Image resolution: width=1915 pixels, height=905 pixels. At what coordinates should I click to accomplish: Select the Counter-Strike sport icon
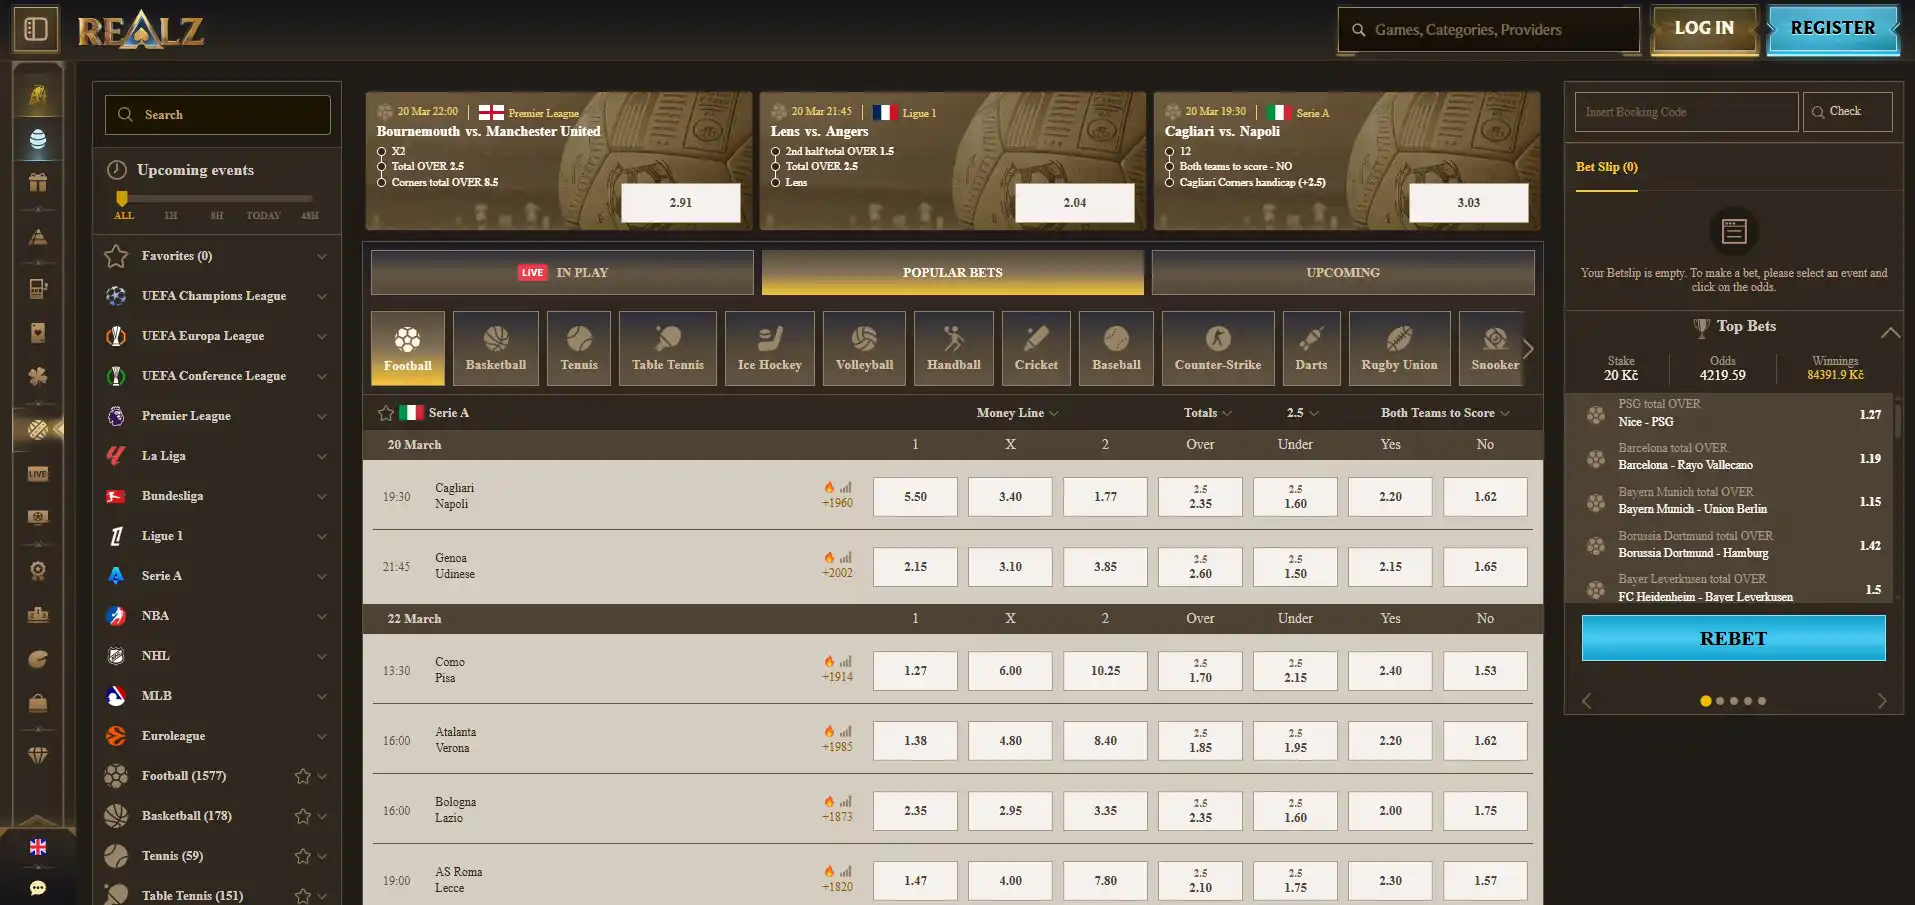1218,348
